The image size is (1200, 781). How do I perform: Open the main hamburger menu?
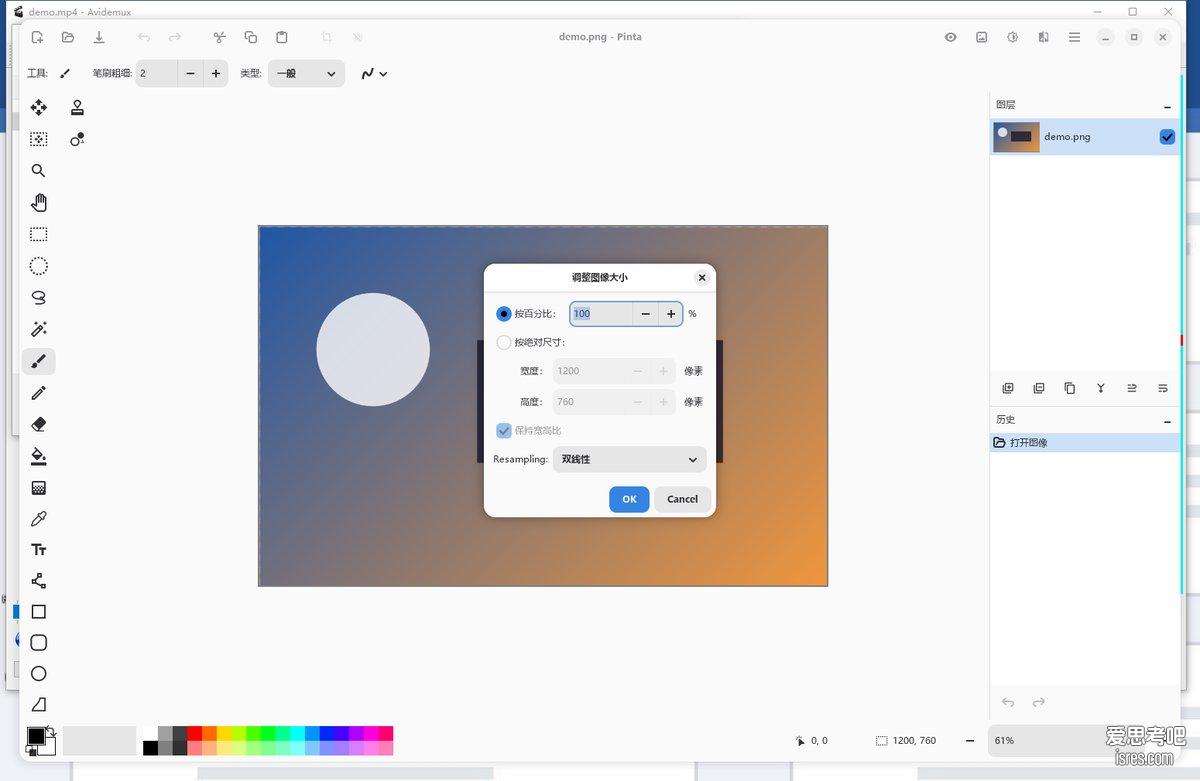1074,37
